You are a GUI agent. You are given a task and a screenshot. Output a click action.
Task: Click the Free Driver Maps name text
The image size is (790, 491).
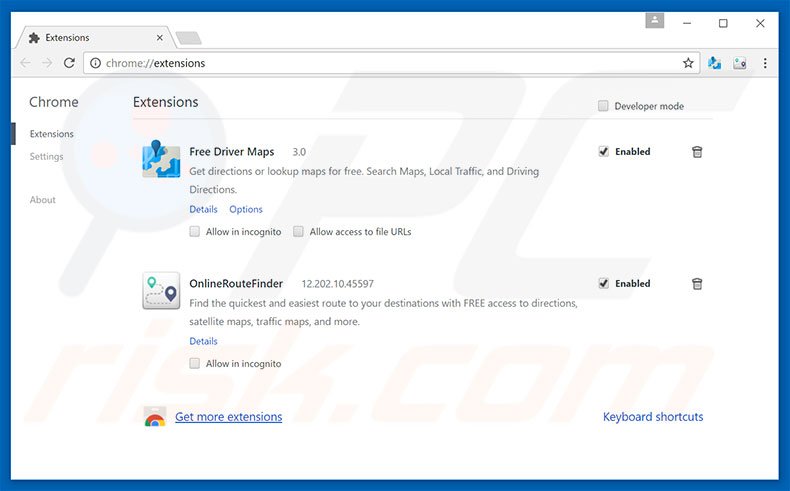coord(232,152)
